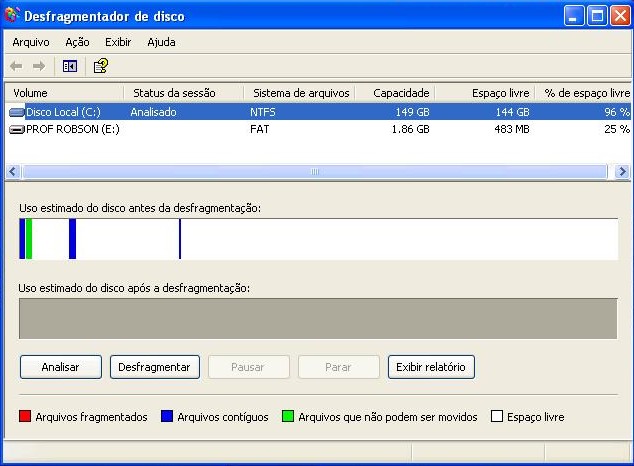Click the FAT file system cell
The height and width of the screenshot is (466, 634).
point(259,129)
